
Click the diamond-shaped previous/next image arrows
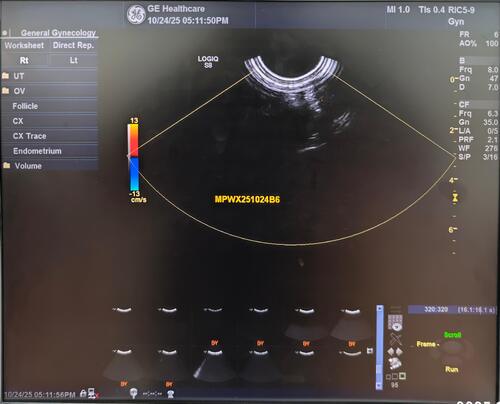[x=395, y=352]
